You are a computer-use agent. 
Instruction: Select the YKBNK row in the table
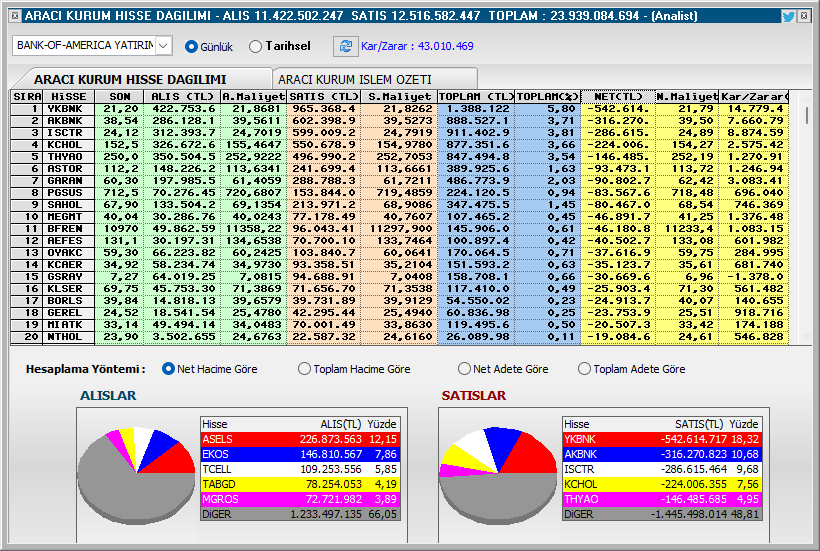point(400,109)
